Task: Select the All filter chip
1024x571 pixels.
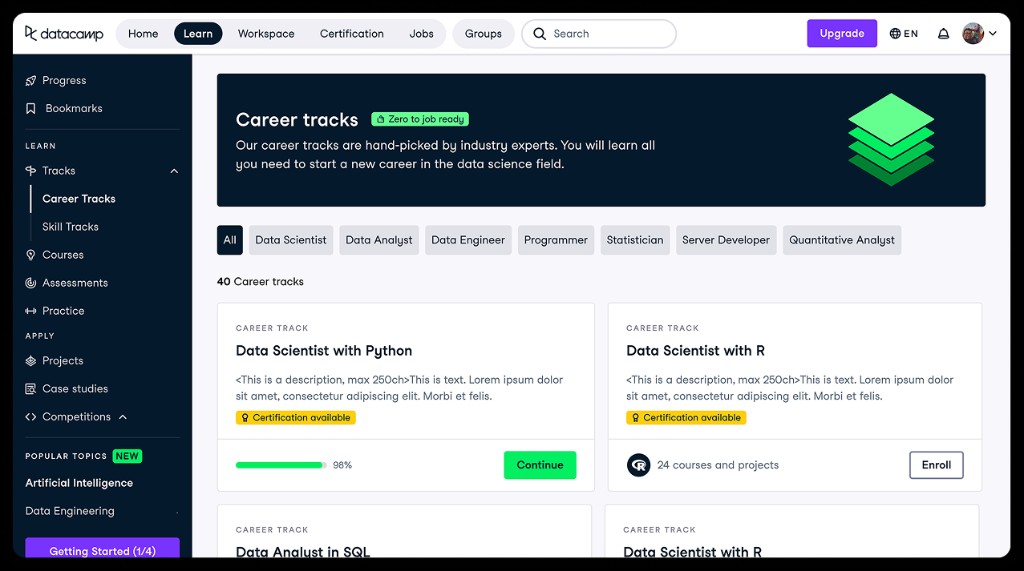Action: (x=230, y=240)
